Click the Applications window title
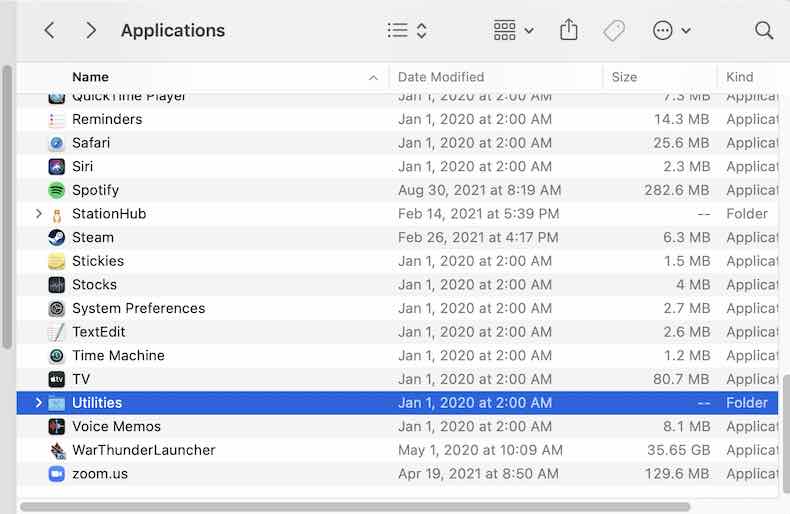 click(x=173, y=31)
